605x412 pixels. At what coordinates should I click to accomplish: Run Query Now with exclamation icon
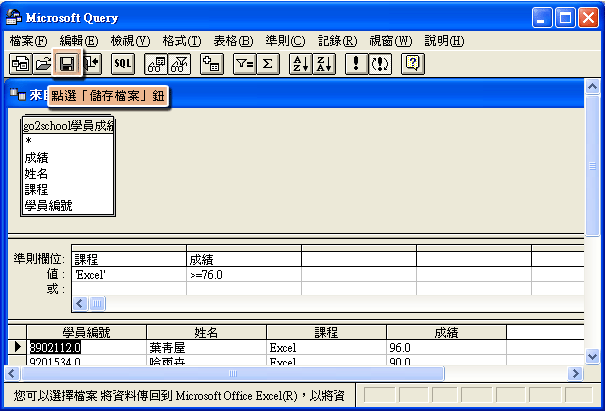pos(355,64)
